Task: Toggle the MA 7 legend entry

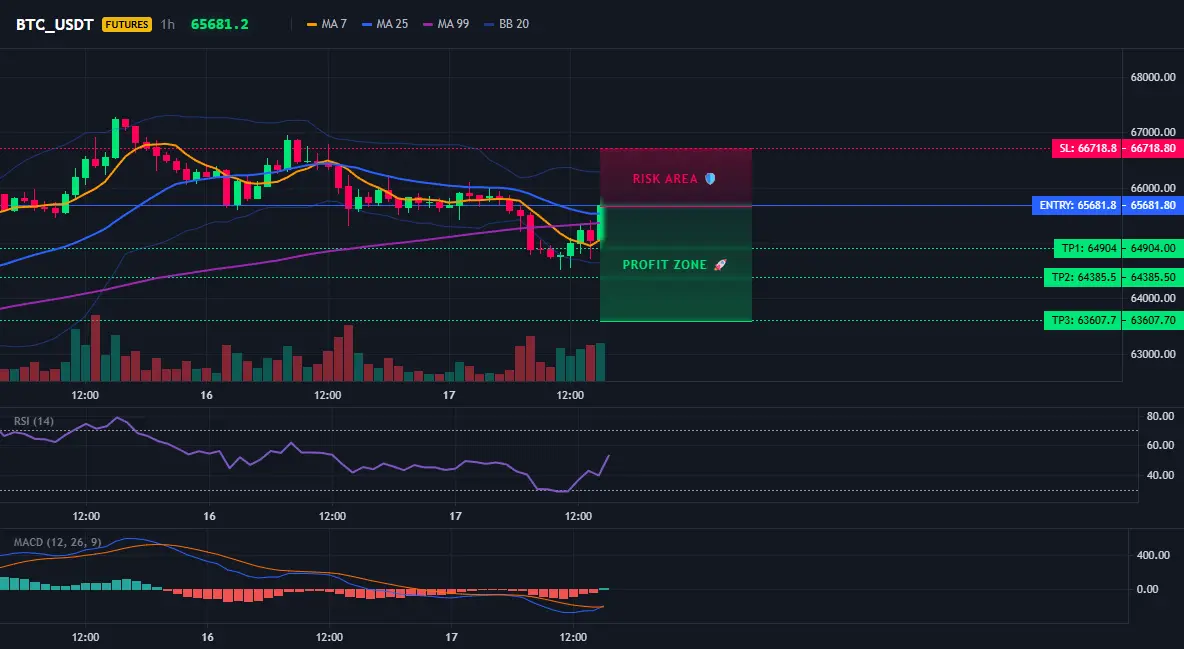Action: point(327,24)
